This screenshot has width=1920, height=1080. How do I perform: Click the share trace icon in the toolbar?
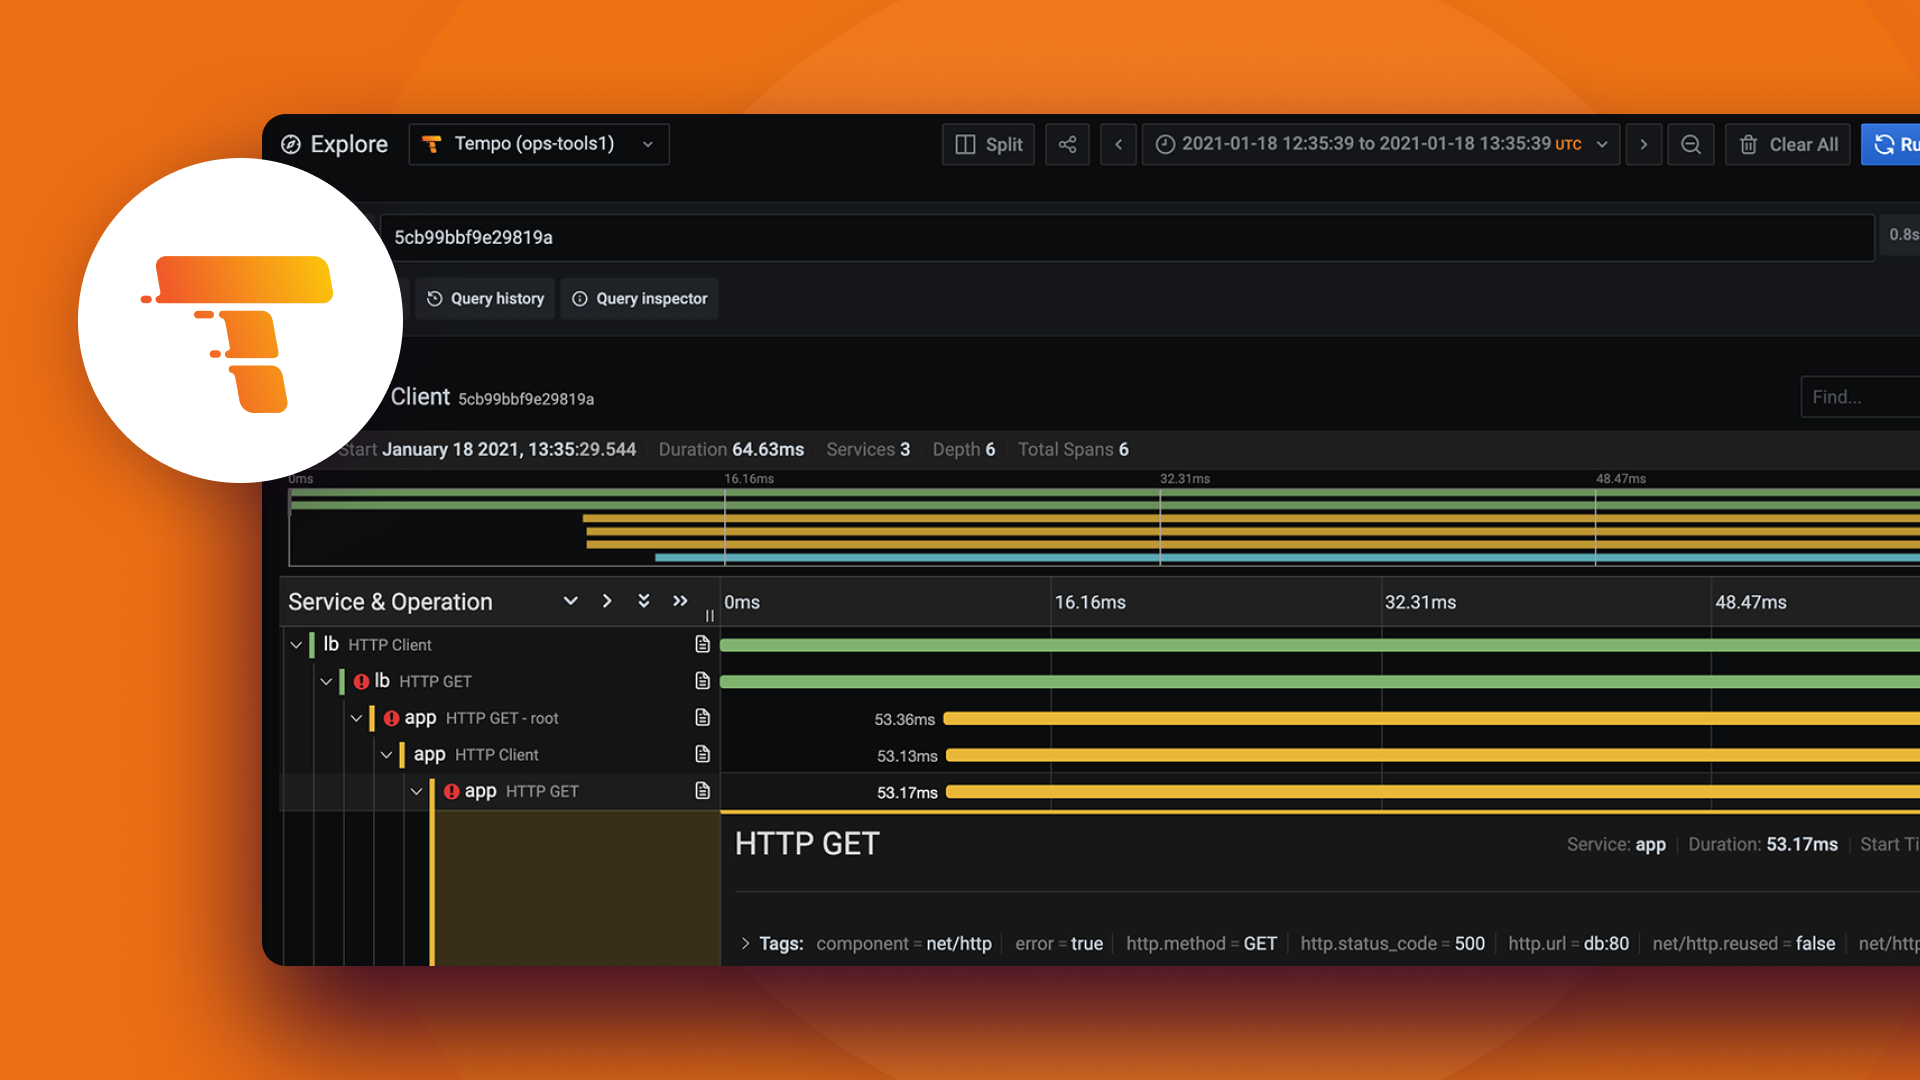click(1067, 144)
